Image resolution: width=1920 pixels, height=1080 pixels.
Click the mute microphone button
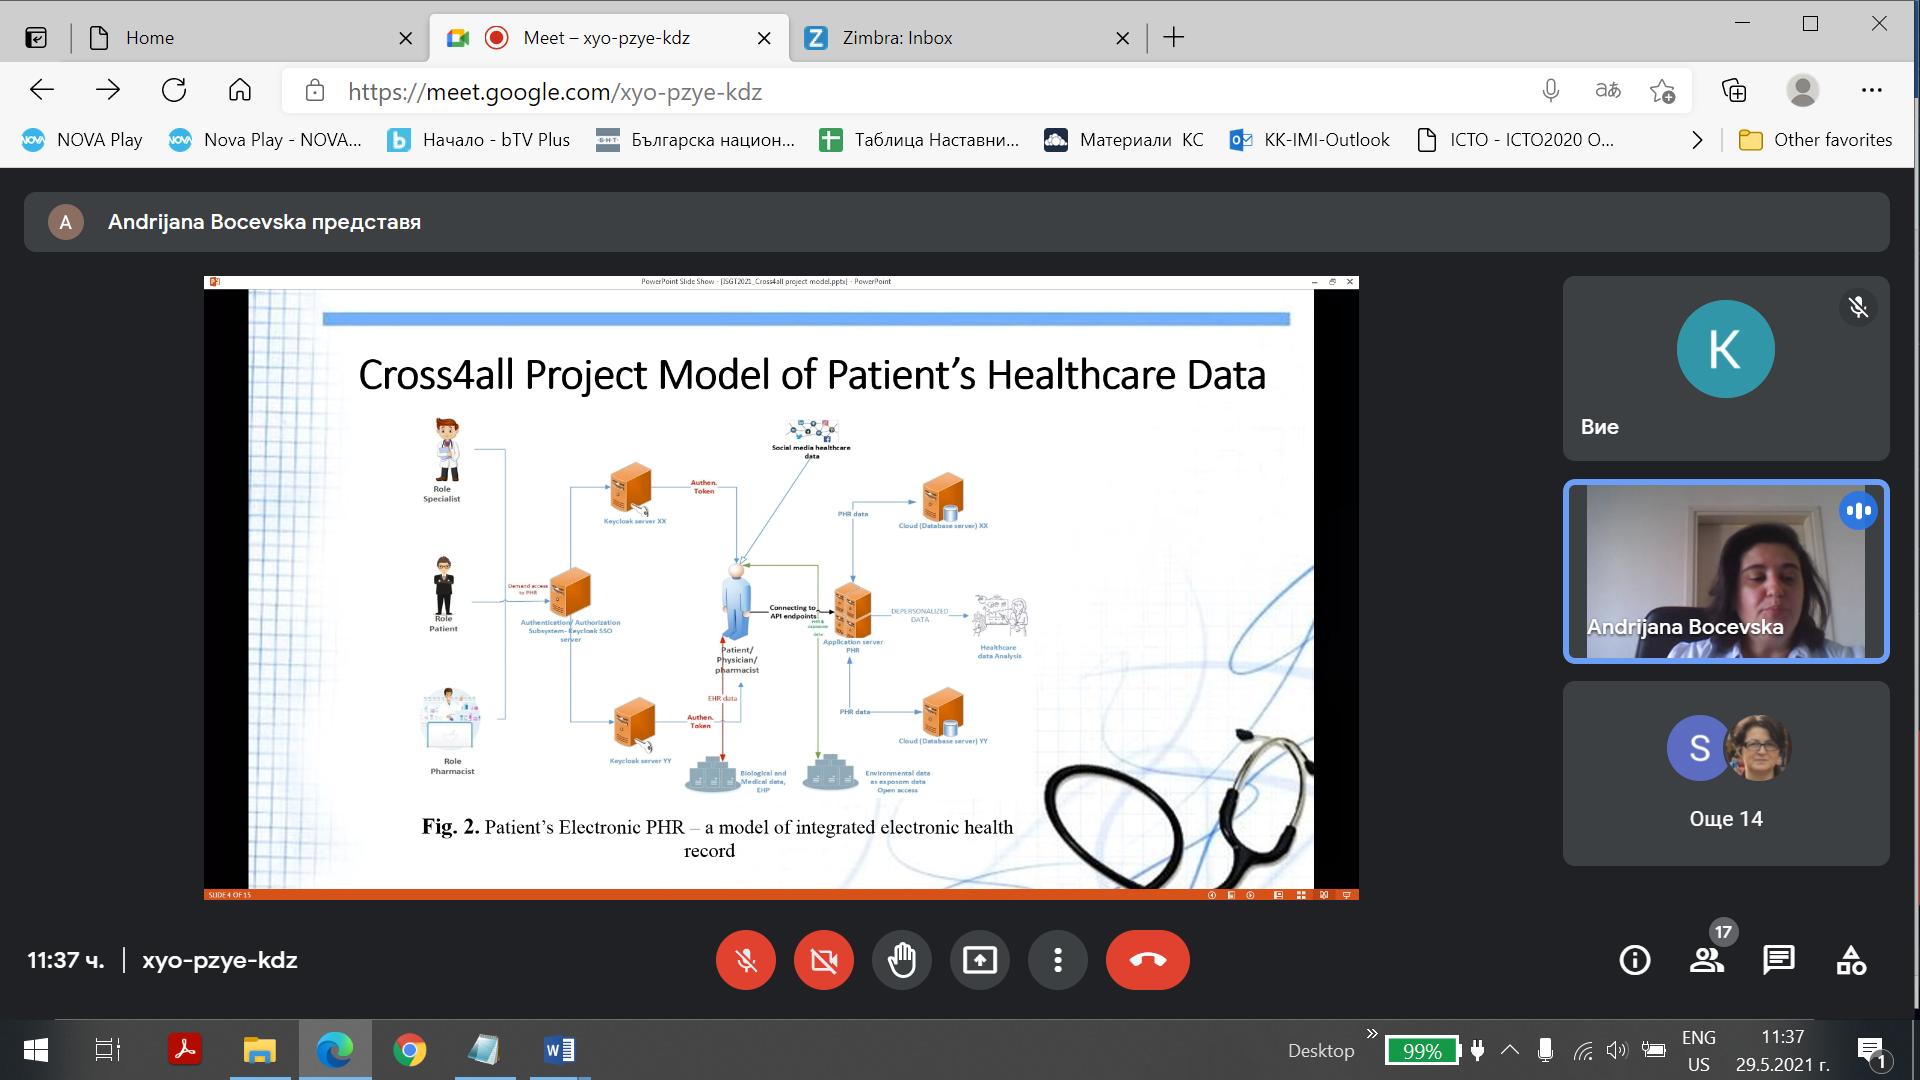pyautogui.click(x=745, y=960)
